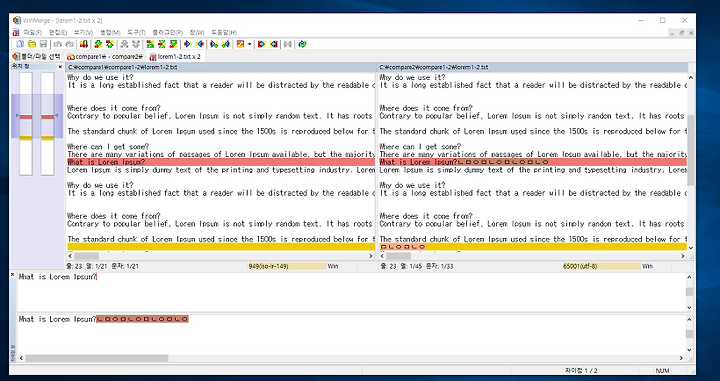The width and height of the screenshot is (720, 381).
Task: Go to current difference icon
Action: (x=162, y=44)
